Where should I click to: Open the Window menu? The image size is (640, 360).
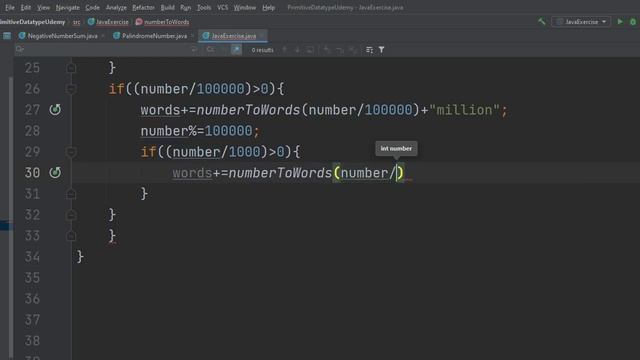point(244,7)
